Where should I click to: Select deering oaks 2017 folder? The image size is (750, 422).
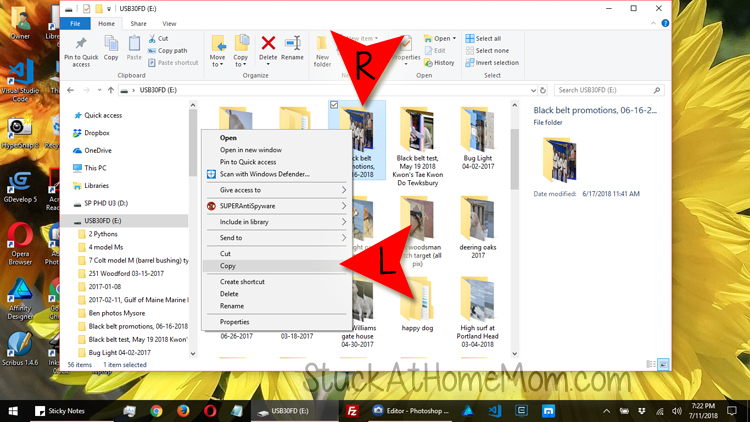[x=477, y=229]
